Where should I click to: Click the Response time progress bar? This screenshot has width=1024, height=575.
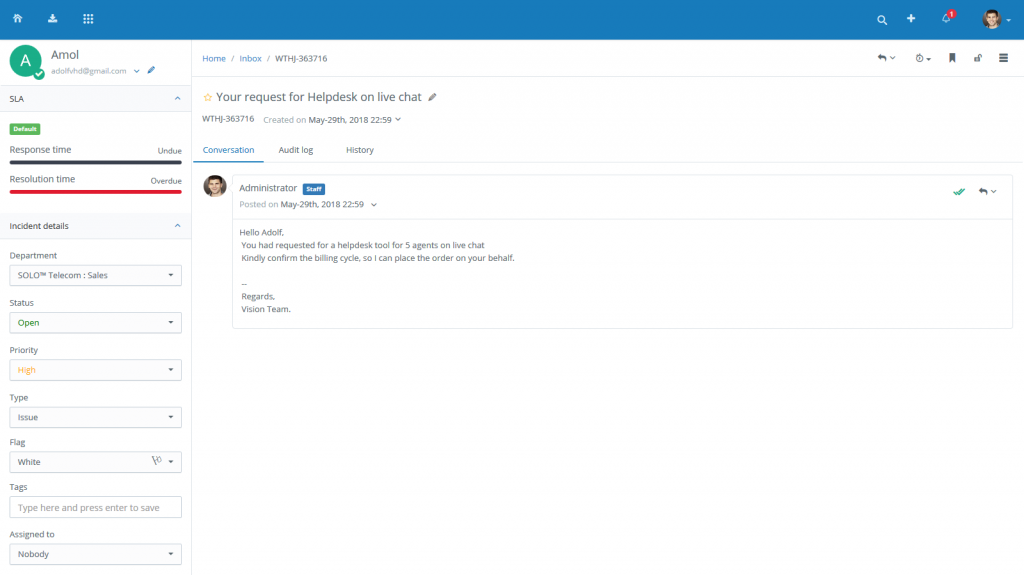pyautogui.click(x=95, y=162)
